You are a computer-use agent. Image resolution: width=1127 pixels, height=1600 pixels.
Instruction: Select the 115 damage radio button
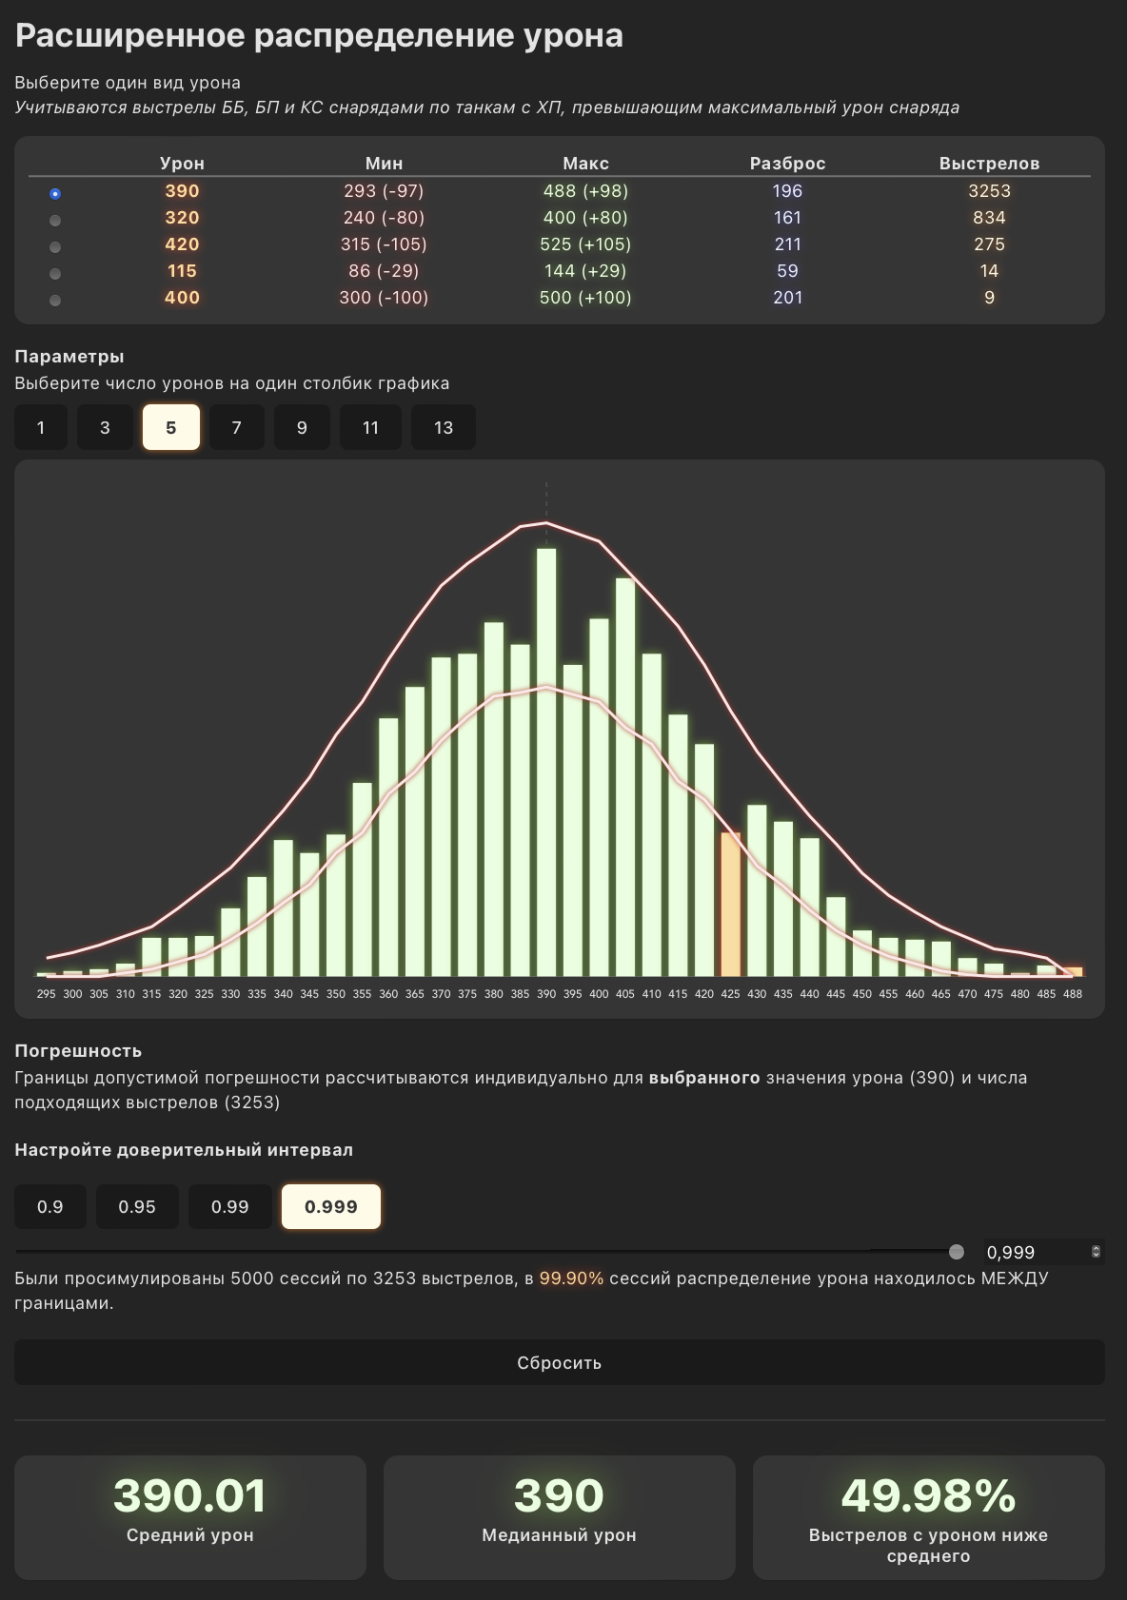(55, 273)
